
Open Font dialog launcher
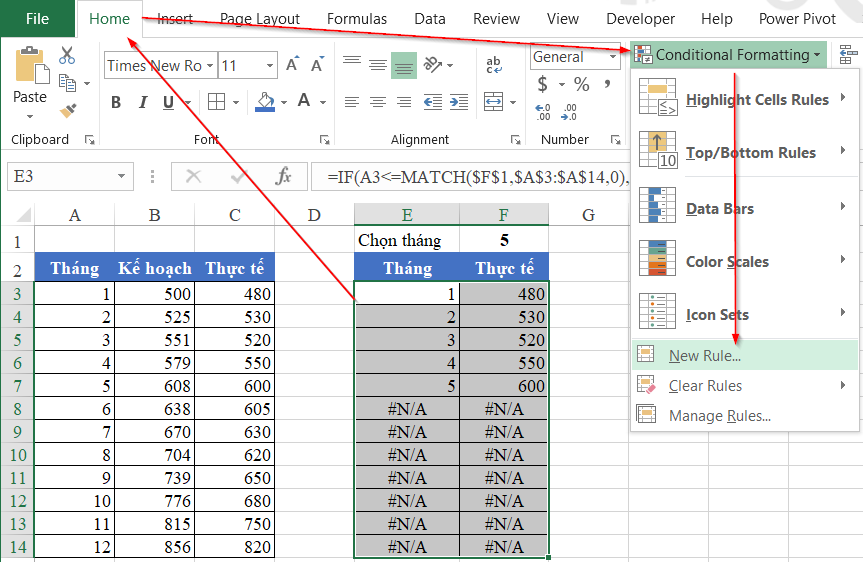coord(325,140)
